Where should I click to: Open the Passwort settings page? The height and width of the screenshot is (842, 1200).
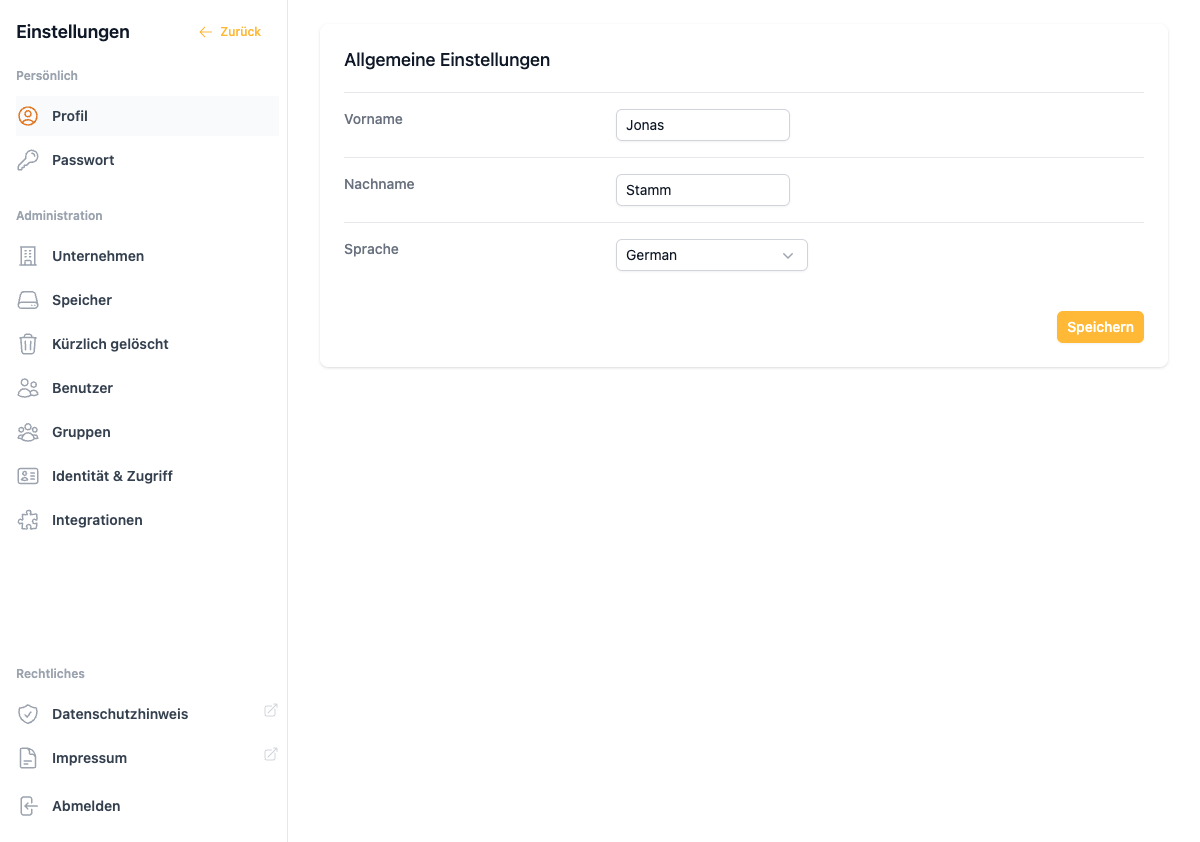83,160
